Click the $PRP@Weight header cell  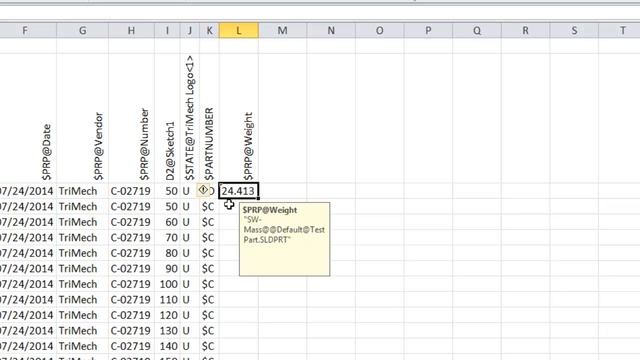(239, 118)
